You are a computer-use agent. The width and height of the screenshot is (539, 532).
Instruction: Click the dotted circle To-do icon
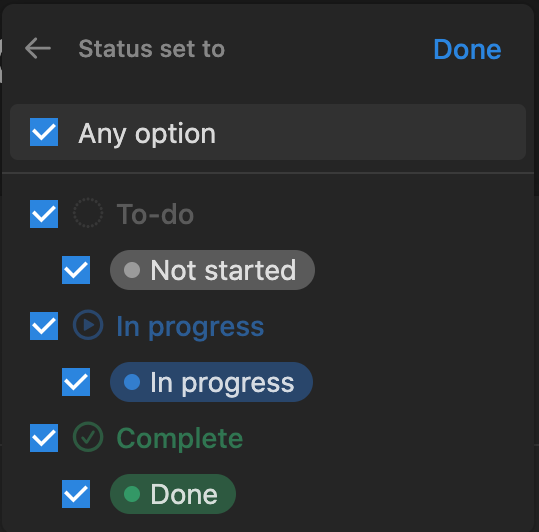pos(88,213)
